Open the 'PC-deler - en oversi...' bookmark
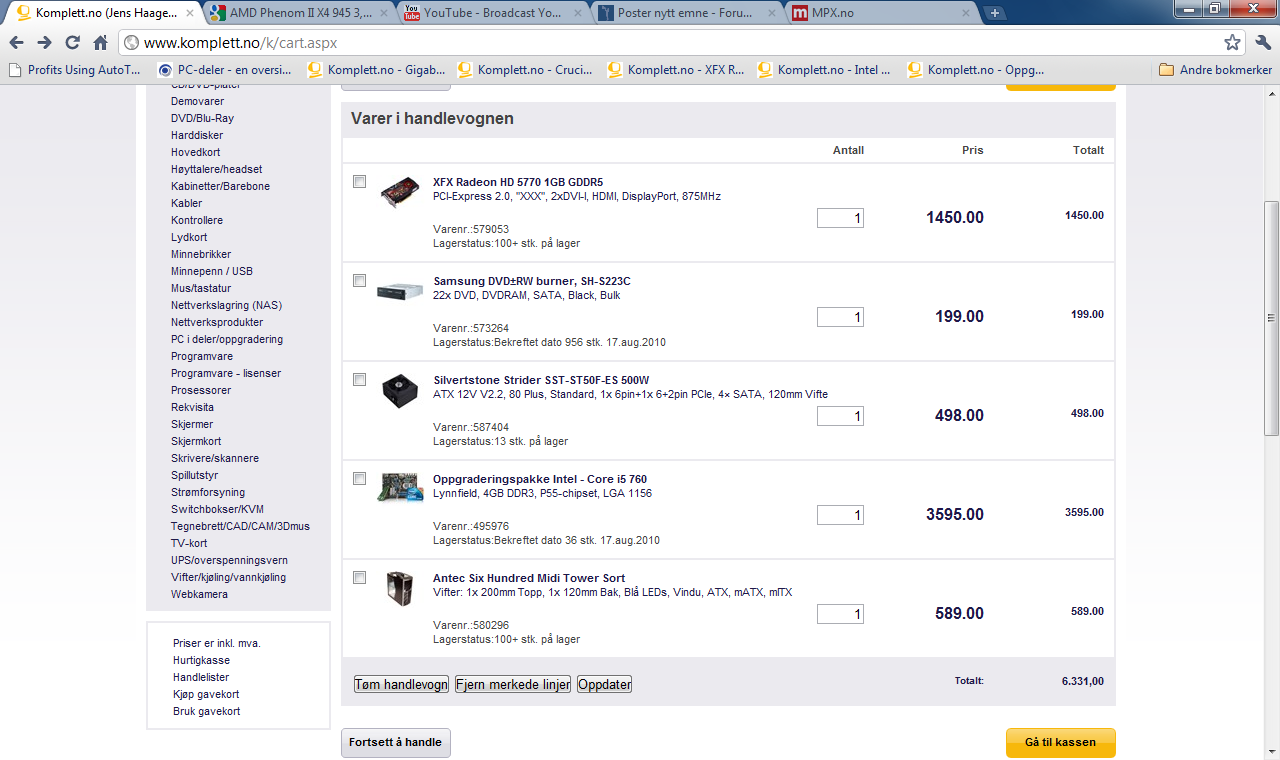 (x=225, y=70)
